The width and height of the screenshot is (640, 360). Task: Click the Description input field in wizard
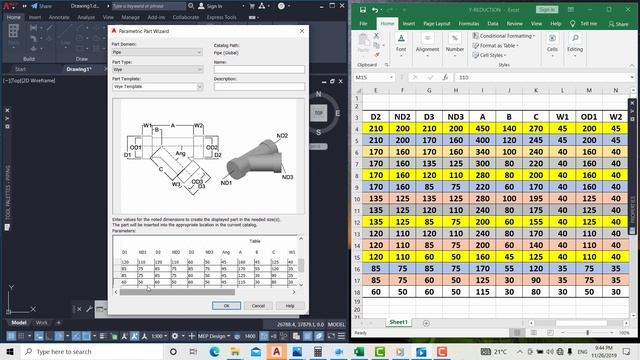pyautogui.click(x=259, y=87)
